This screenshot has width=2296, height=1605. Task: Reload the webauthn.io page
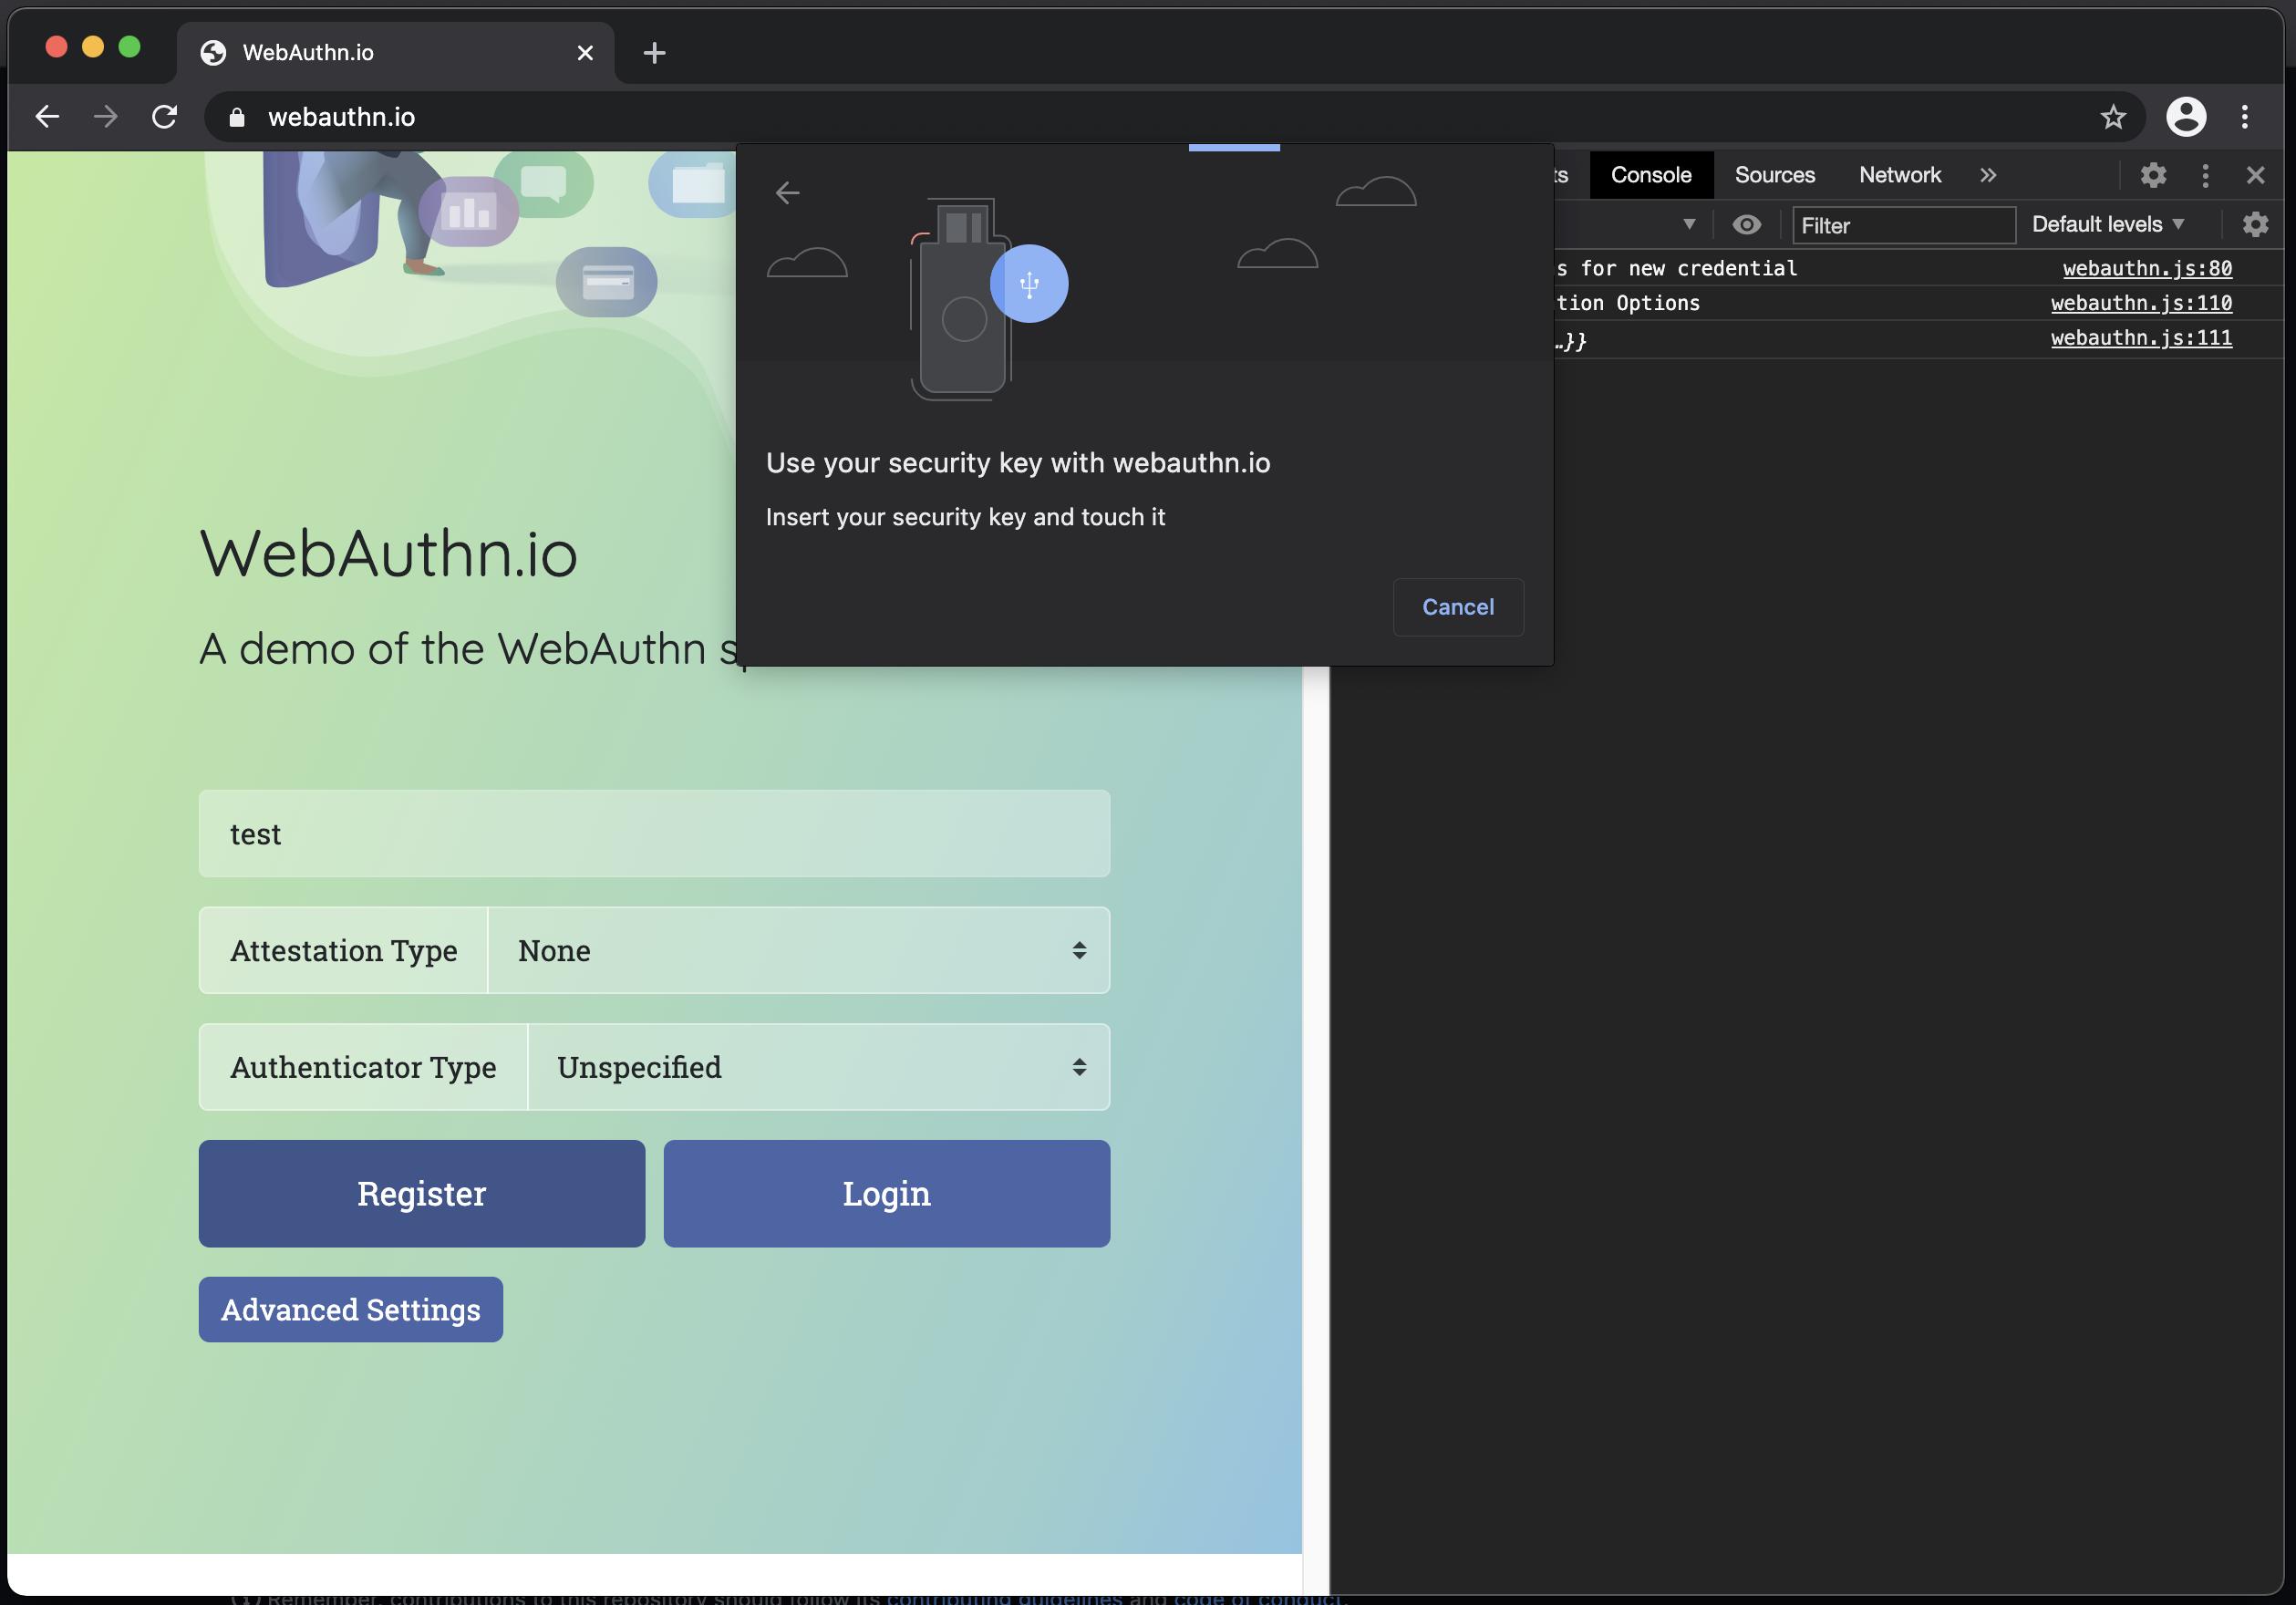click(164, 116)
